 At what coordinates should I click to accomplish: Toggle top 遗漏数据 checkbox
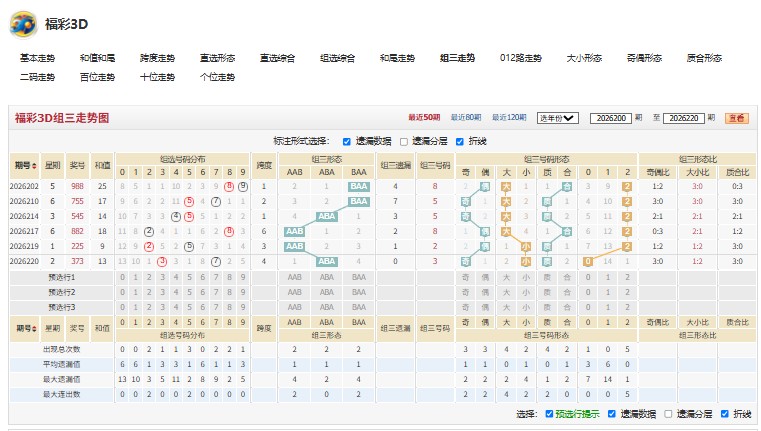pos(347,142)
